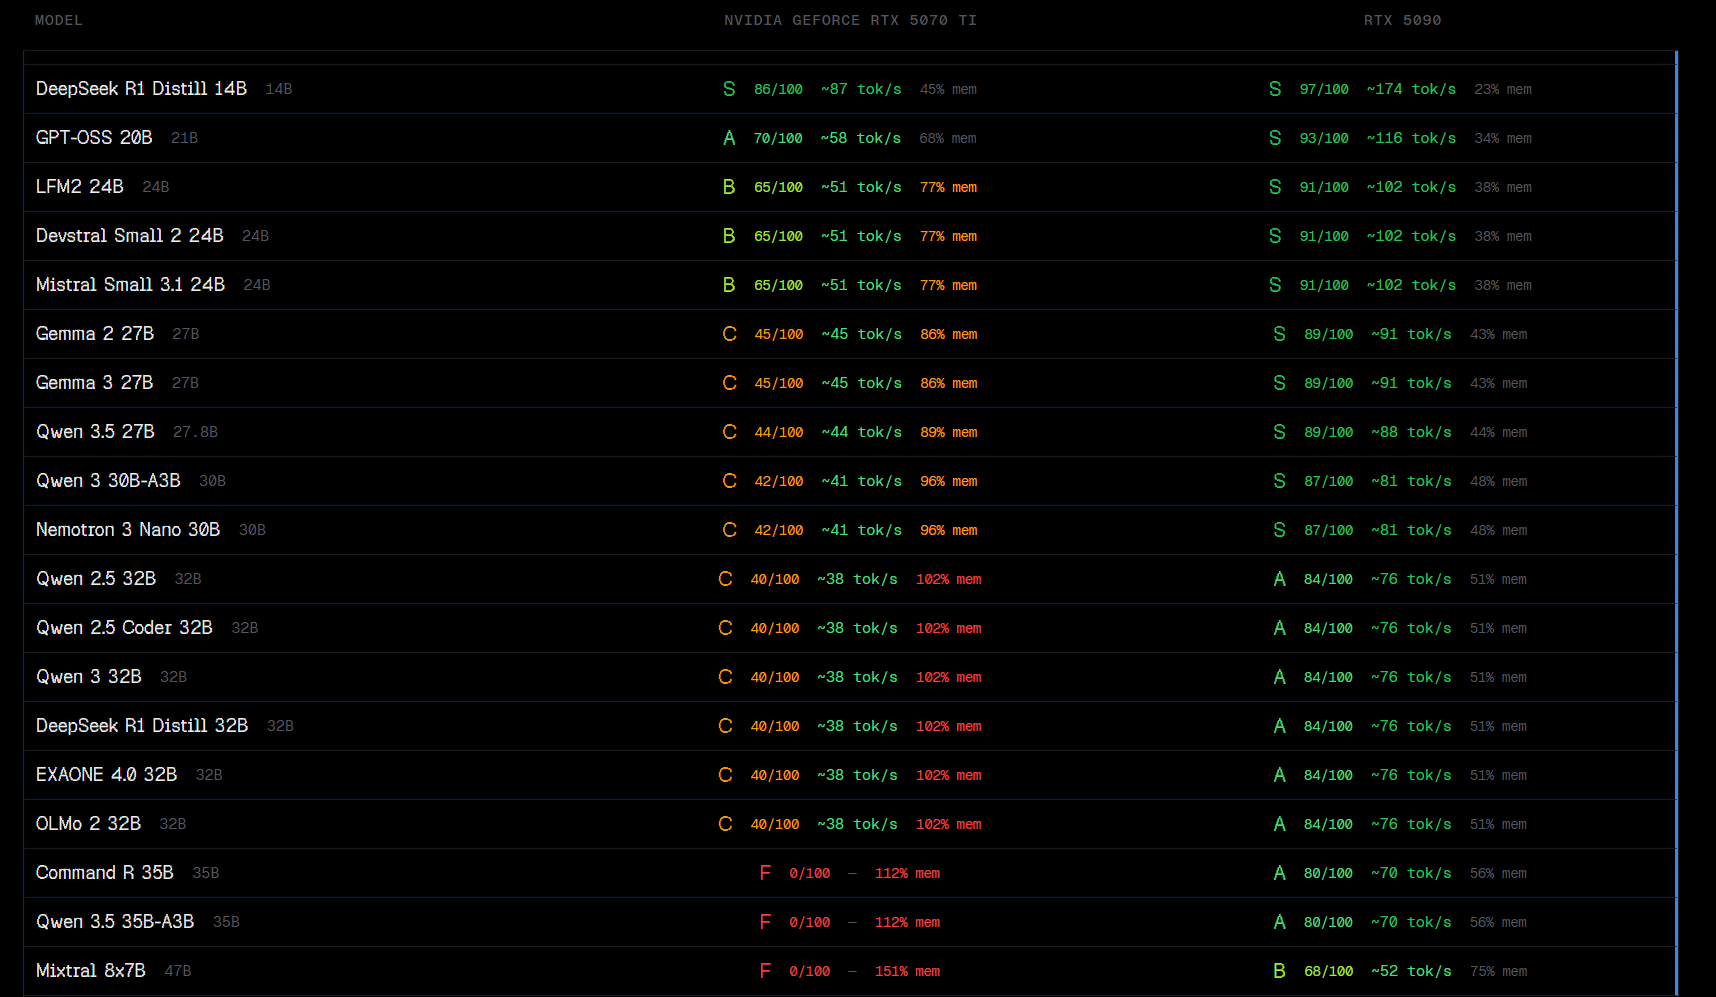Click the RTX 5090 column header

point(1402,20)
